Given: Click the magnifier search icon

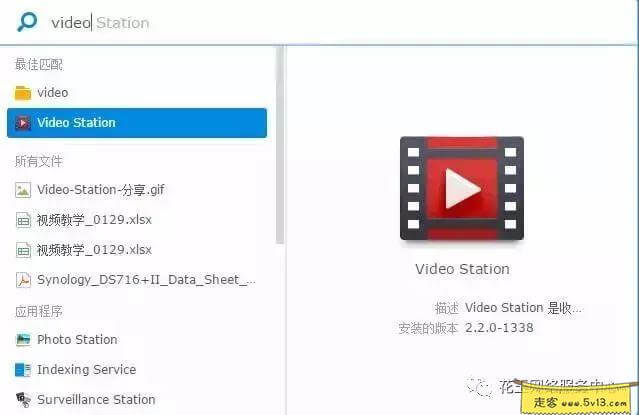Looking at the screenshot, I should click(x=26, y=22).
